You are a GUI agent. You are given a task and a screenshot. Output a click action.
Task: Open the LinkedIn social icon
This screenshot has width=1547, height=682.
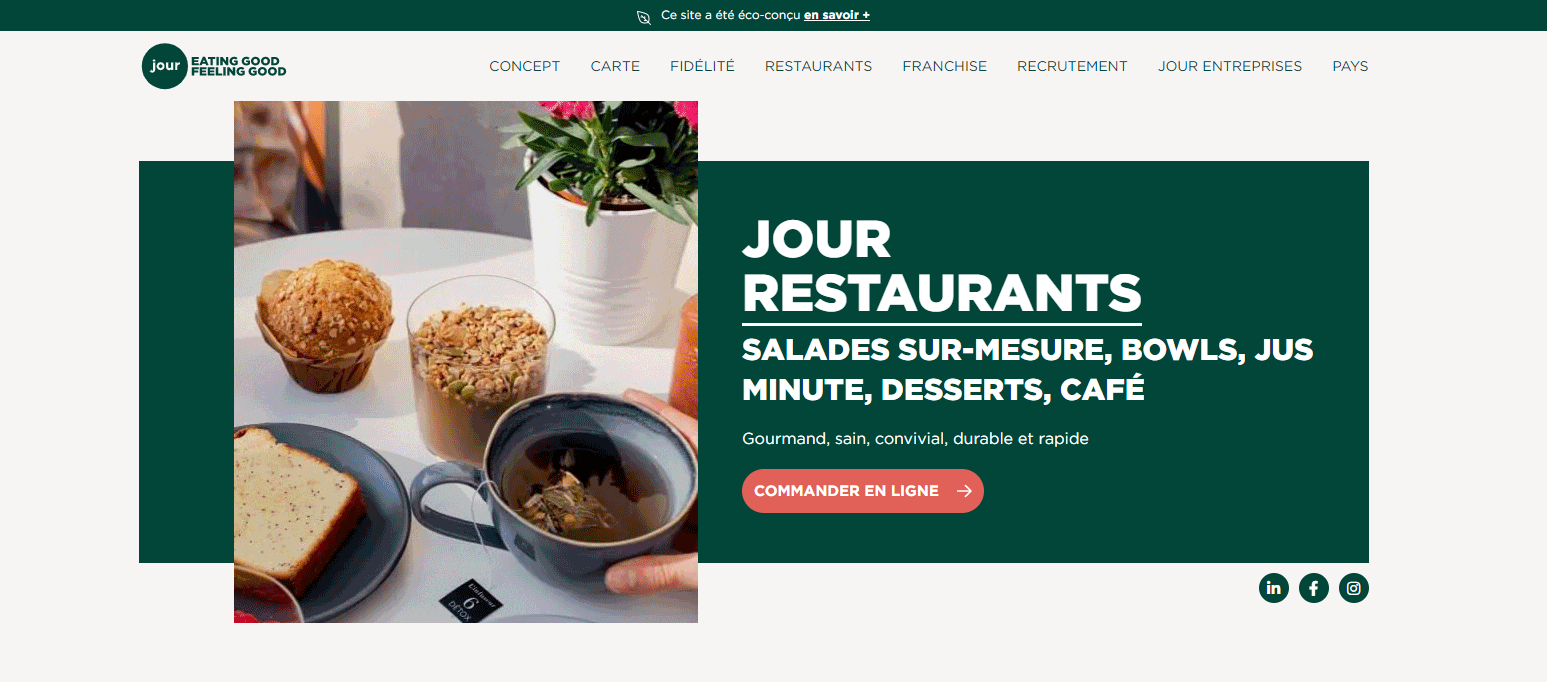[1273, 588]
